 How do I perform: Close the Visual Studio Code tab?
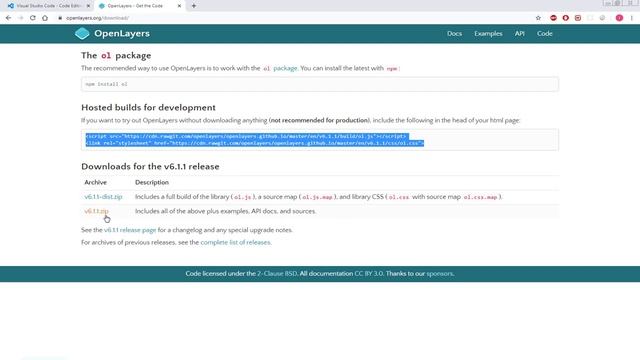(x=88, y=6)
